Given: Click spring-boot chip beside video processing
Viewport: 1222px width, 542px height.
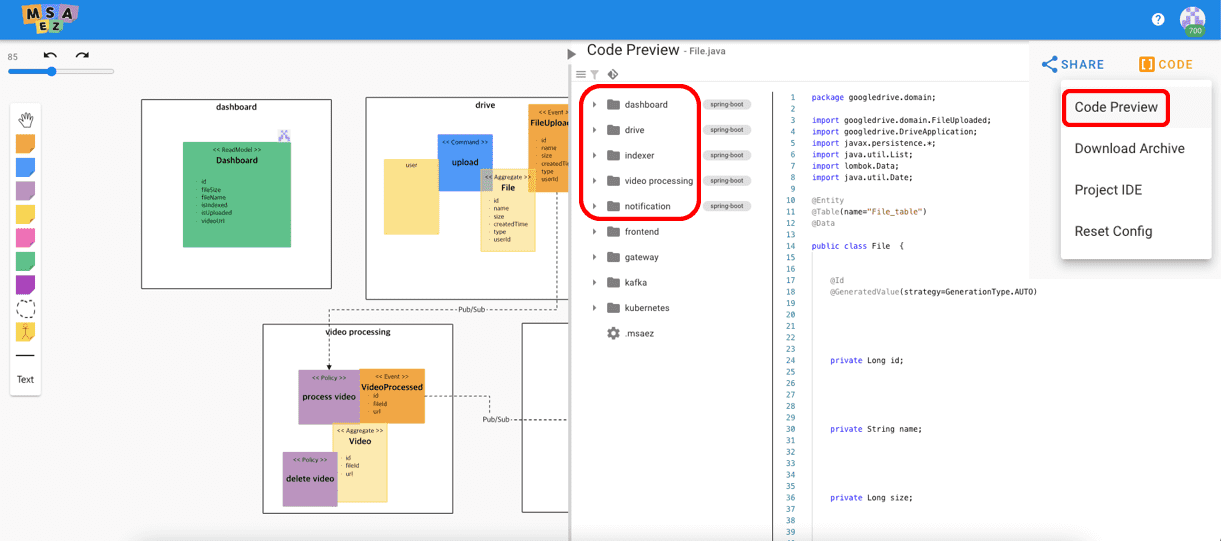Looking at the screenshot, I should (x=726, y=181).
